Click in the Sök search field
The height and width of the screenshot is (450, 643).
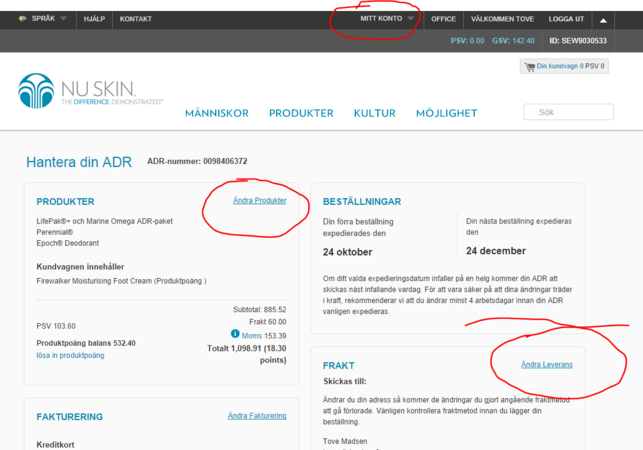click(568, 112)
